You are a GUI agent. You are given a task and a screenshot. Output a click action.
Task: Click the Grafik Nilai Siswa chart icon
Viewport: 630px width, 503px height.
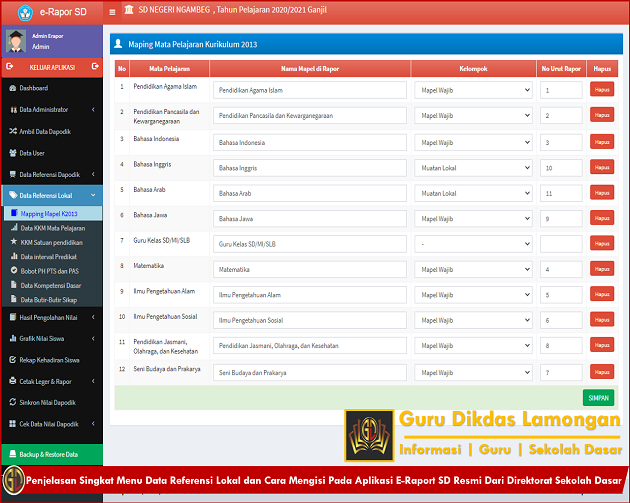(12, 338)
